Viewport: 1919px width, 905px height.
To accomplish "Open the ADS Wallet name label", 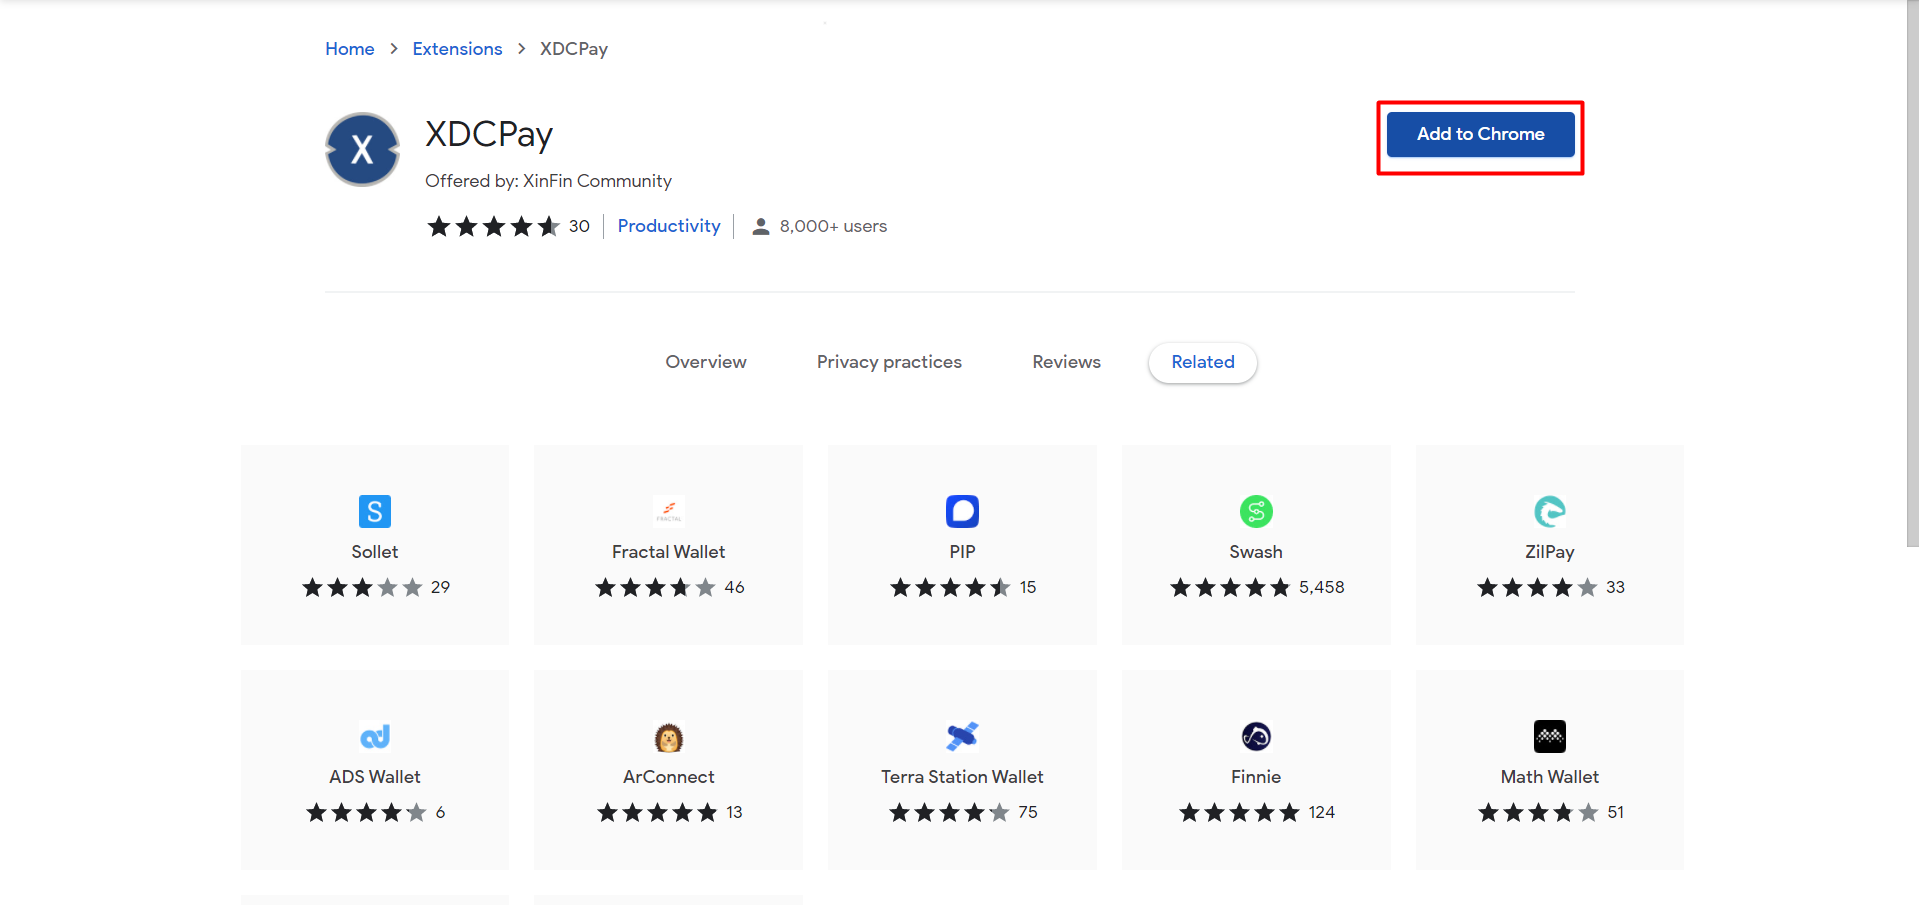I will [375, 777].
